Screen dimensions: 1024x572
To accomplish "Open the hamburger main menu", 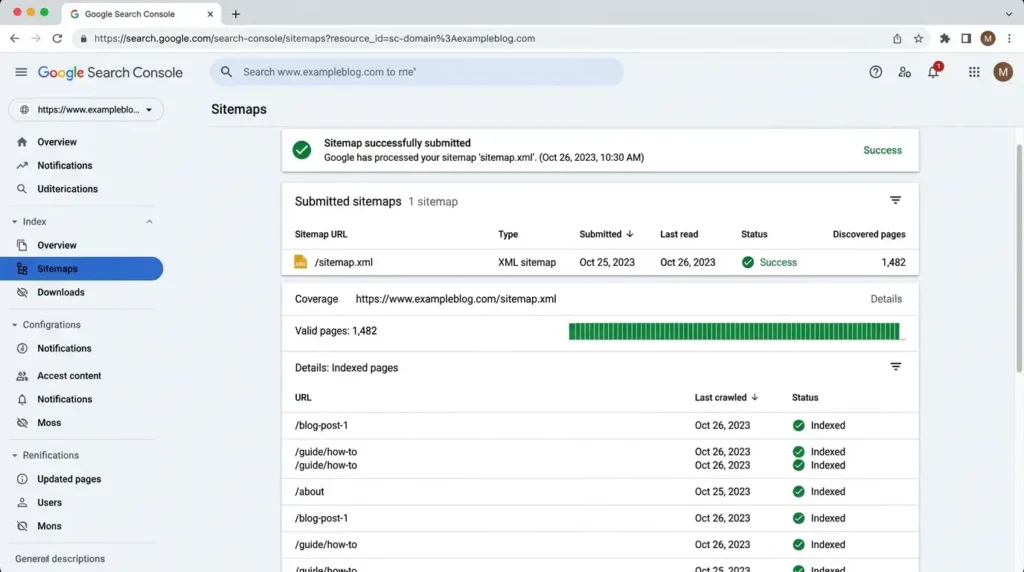I will coord(21,72).
